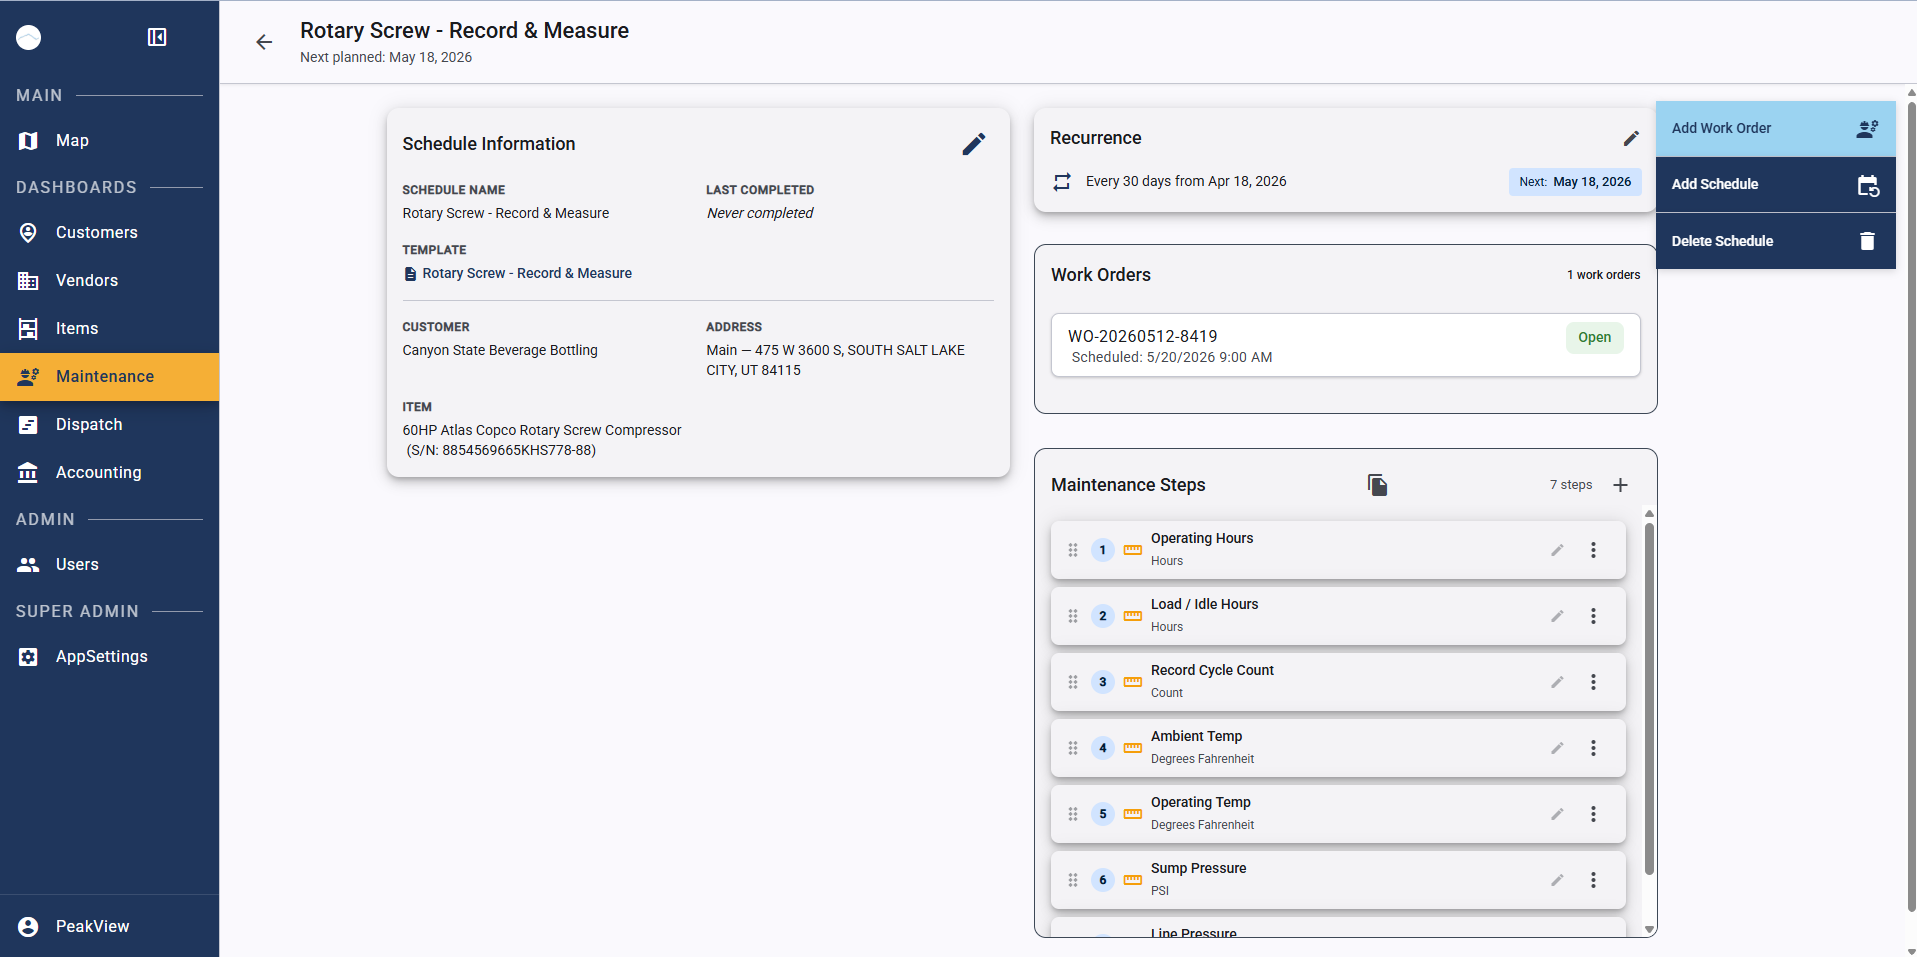The height and width of the screenshot is (957, 1917).
Task: Click the 1 work orders count label
Action: pyautogui.click(x=1603, y=275)
